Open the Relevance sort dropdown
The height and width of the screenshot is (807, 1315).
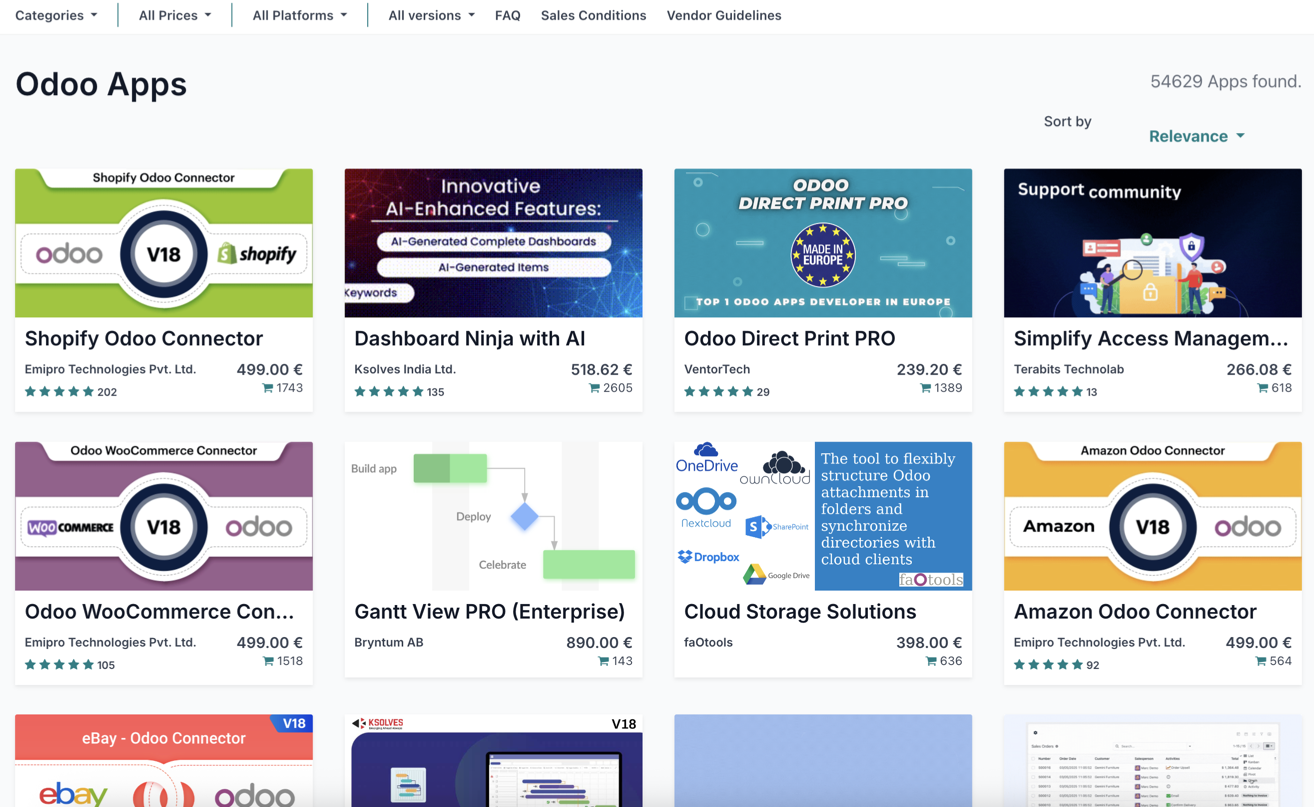pos(1197,136)
